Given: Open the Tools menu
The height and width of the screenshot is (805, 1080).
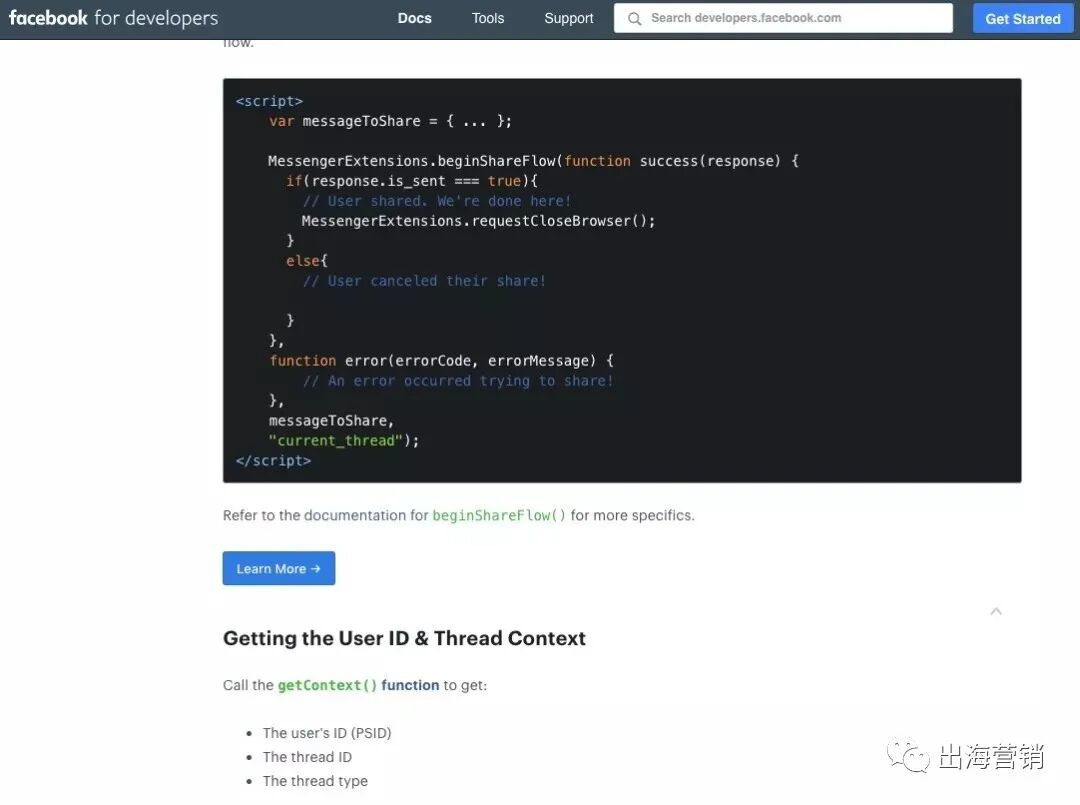Looking at the screenshot, I should (x=488, y=19).
